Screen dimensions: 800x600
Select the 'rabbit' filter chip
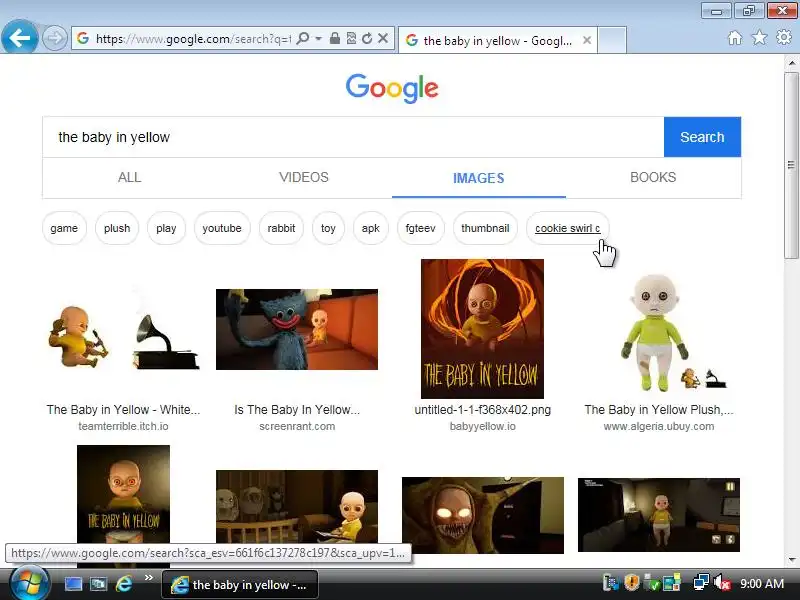pyautogui.click(x=281, y=228)
